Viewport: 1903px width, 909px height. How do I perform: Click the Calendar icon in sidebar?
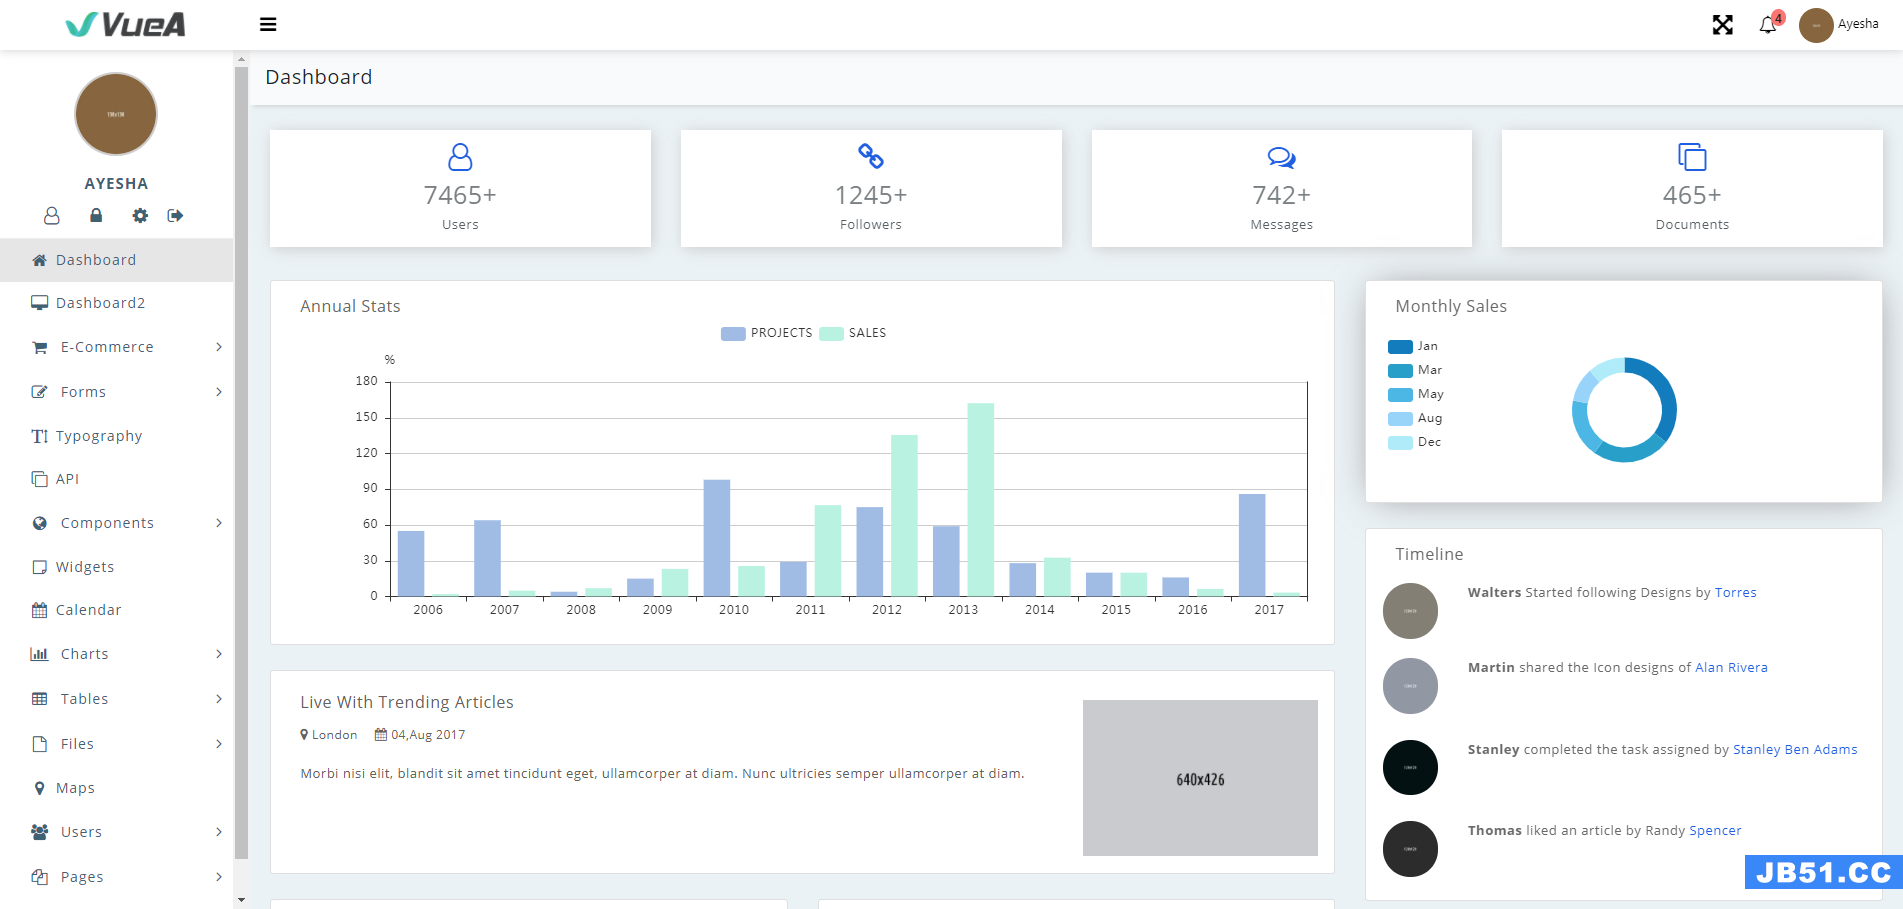click(x=39, y=610)
